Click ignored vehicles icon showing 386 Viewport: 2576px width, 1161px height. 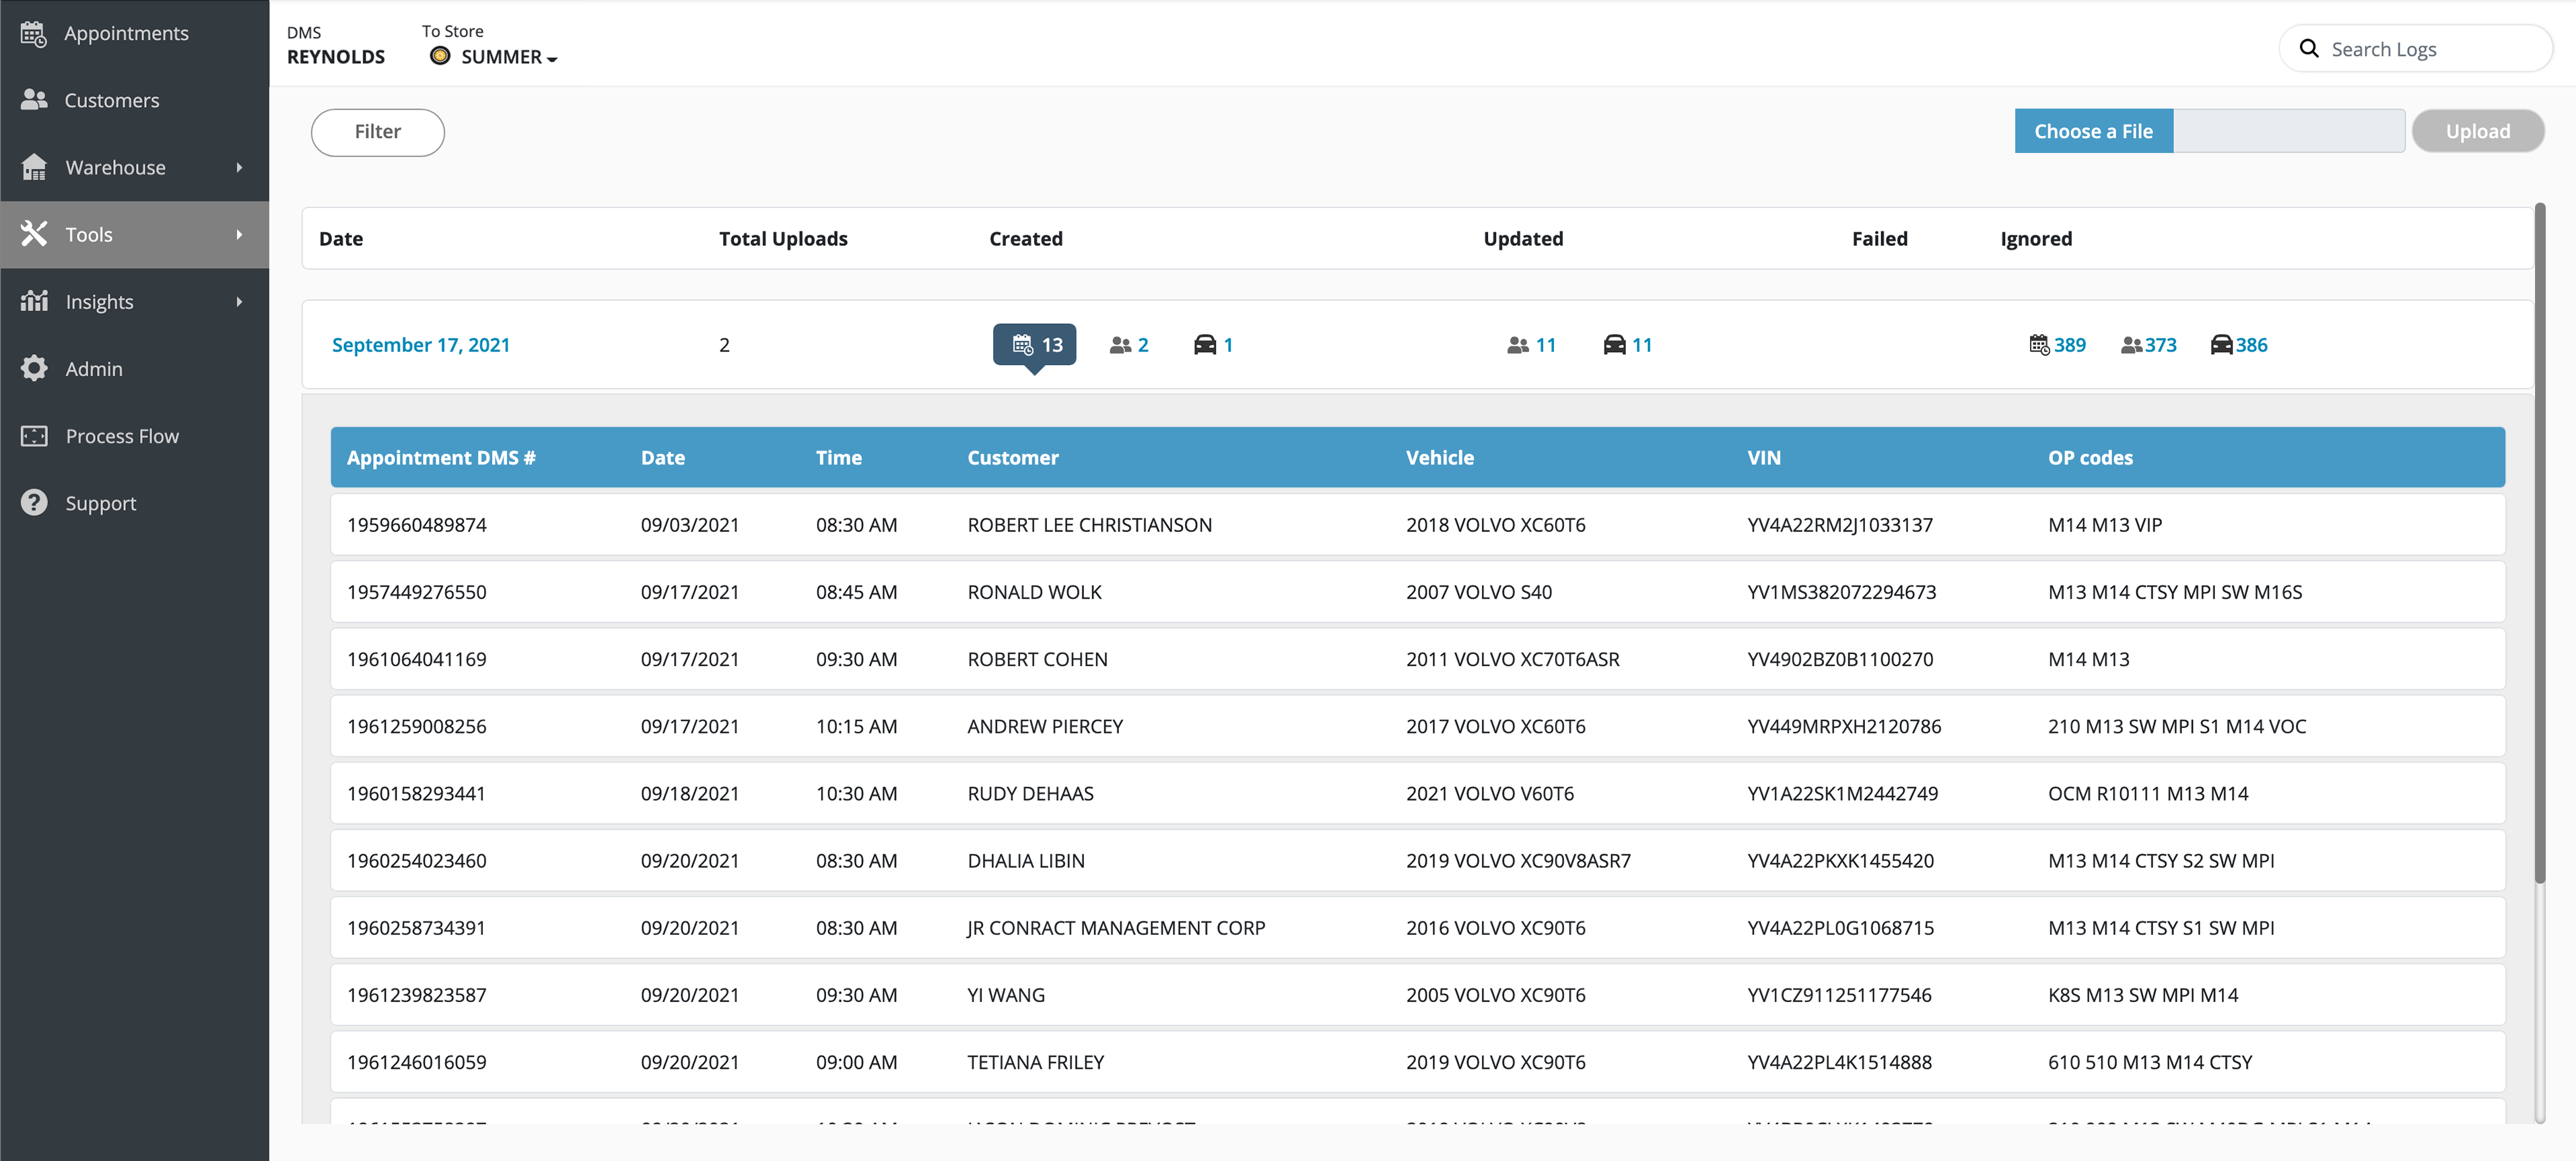2221,345
